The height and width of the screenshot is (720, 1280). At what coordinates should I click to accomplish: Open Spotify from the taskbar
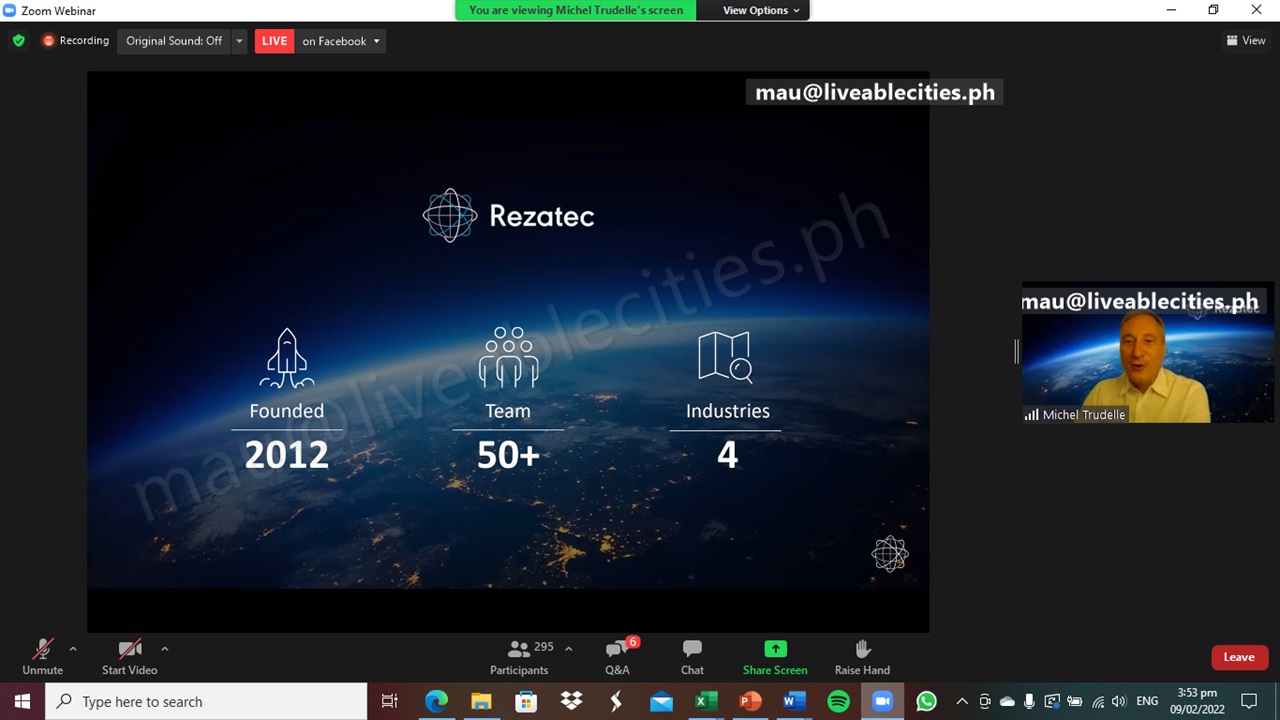pos(838,701)
